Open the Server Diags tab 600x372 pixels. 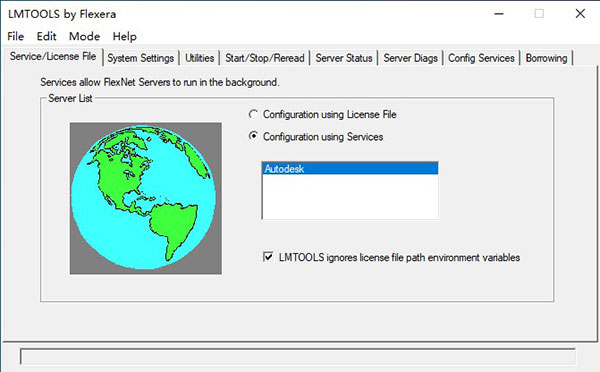pos(410,58)
